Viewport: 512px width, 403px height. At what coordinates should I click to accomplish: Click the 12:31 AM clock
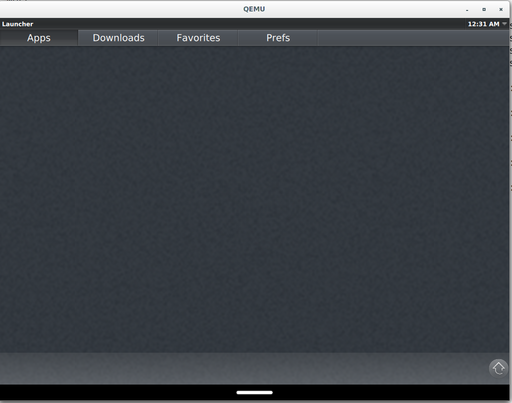click(x=483, y=24)
